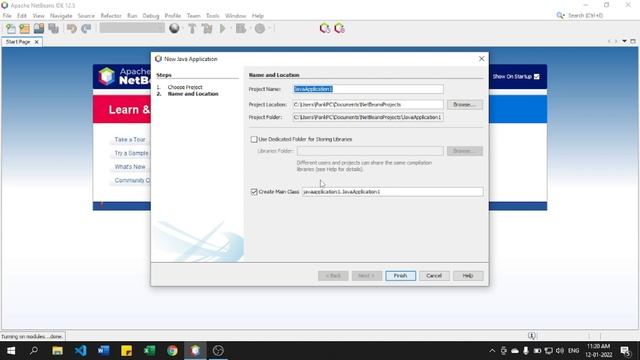Image resolution: width=640 pixels, height=360 pixels.
Task: Close the Start Page tab
Action: (37, 42)
